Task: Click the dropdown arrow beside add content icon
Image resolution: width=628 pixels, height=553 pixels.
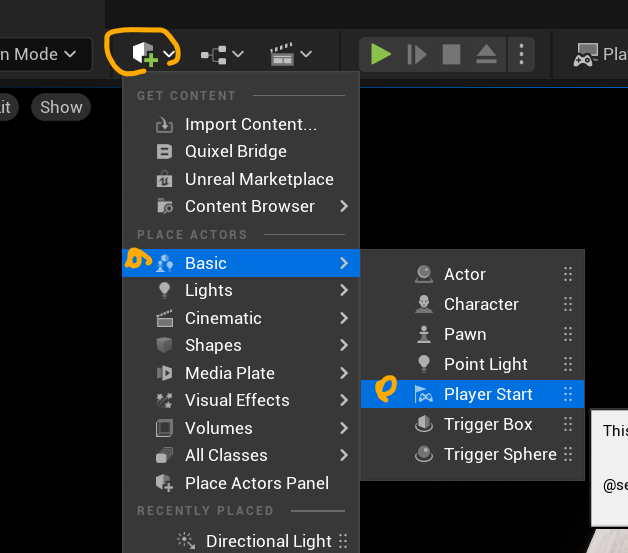Action: (169, 54)
